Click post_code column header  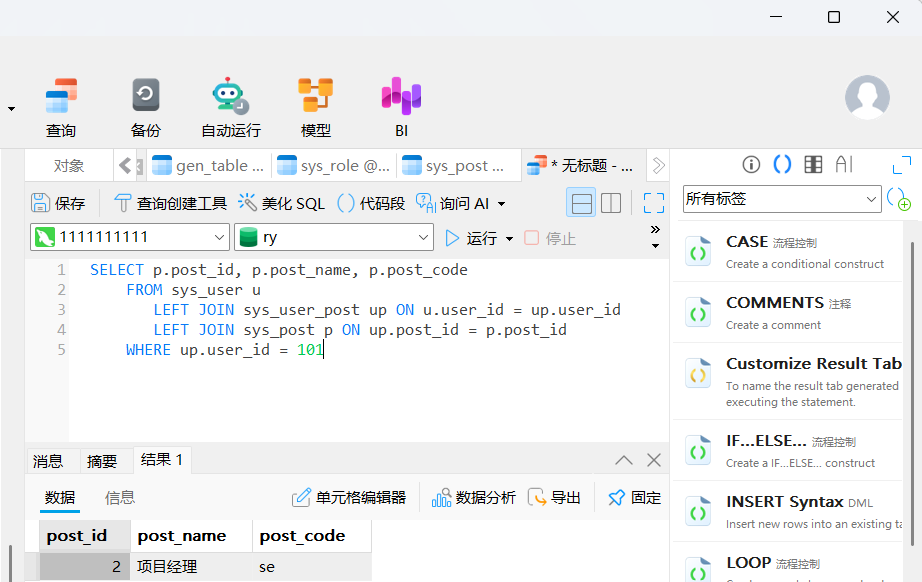[312, 536]
